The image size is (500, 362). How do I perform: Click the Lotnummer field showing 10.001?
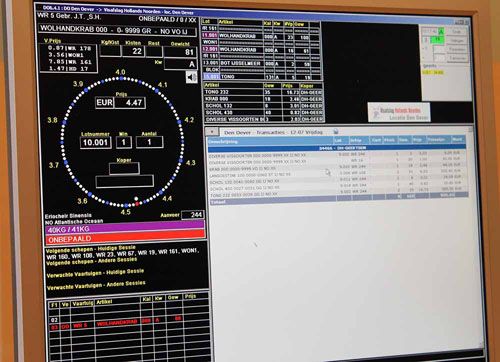95,143
